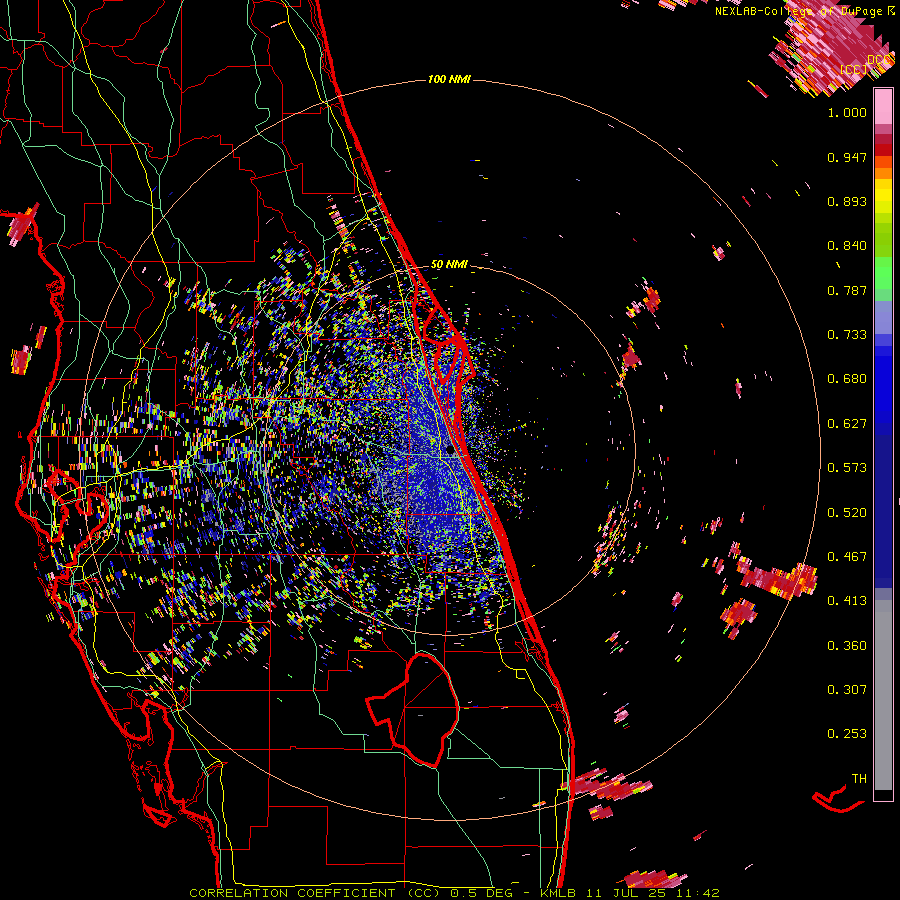Click the 0.627 color scale value
This screenshot has height=900, width=900.
(847, 424)
